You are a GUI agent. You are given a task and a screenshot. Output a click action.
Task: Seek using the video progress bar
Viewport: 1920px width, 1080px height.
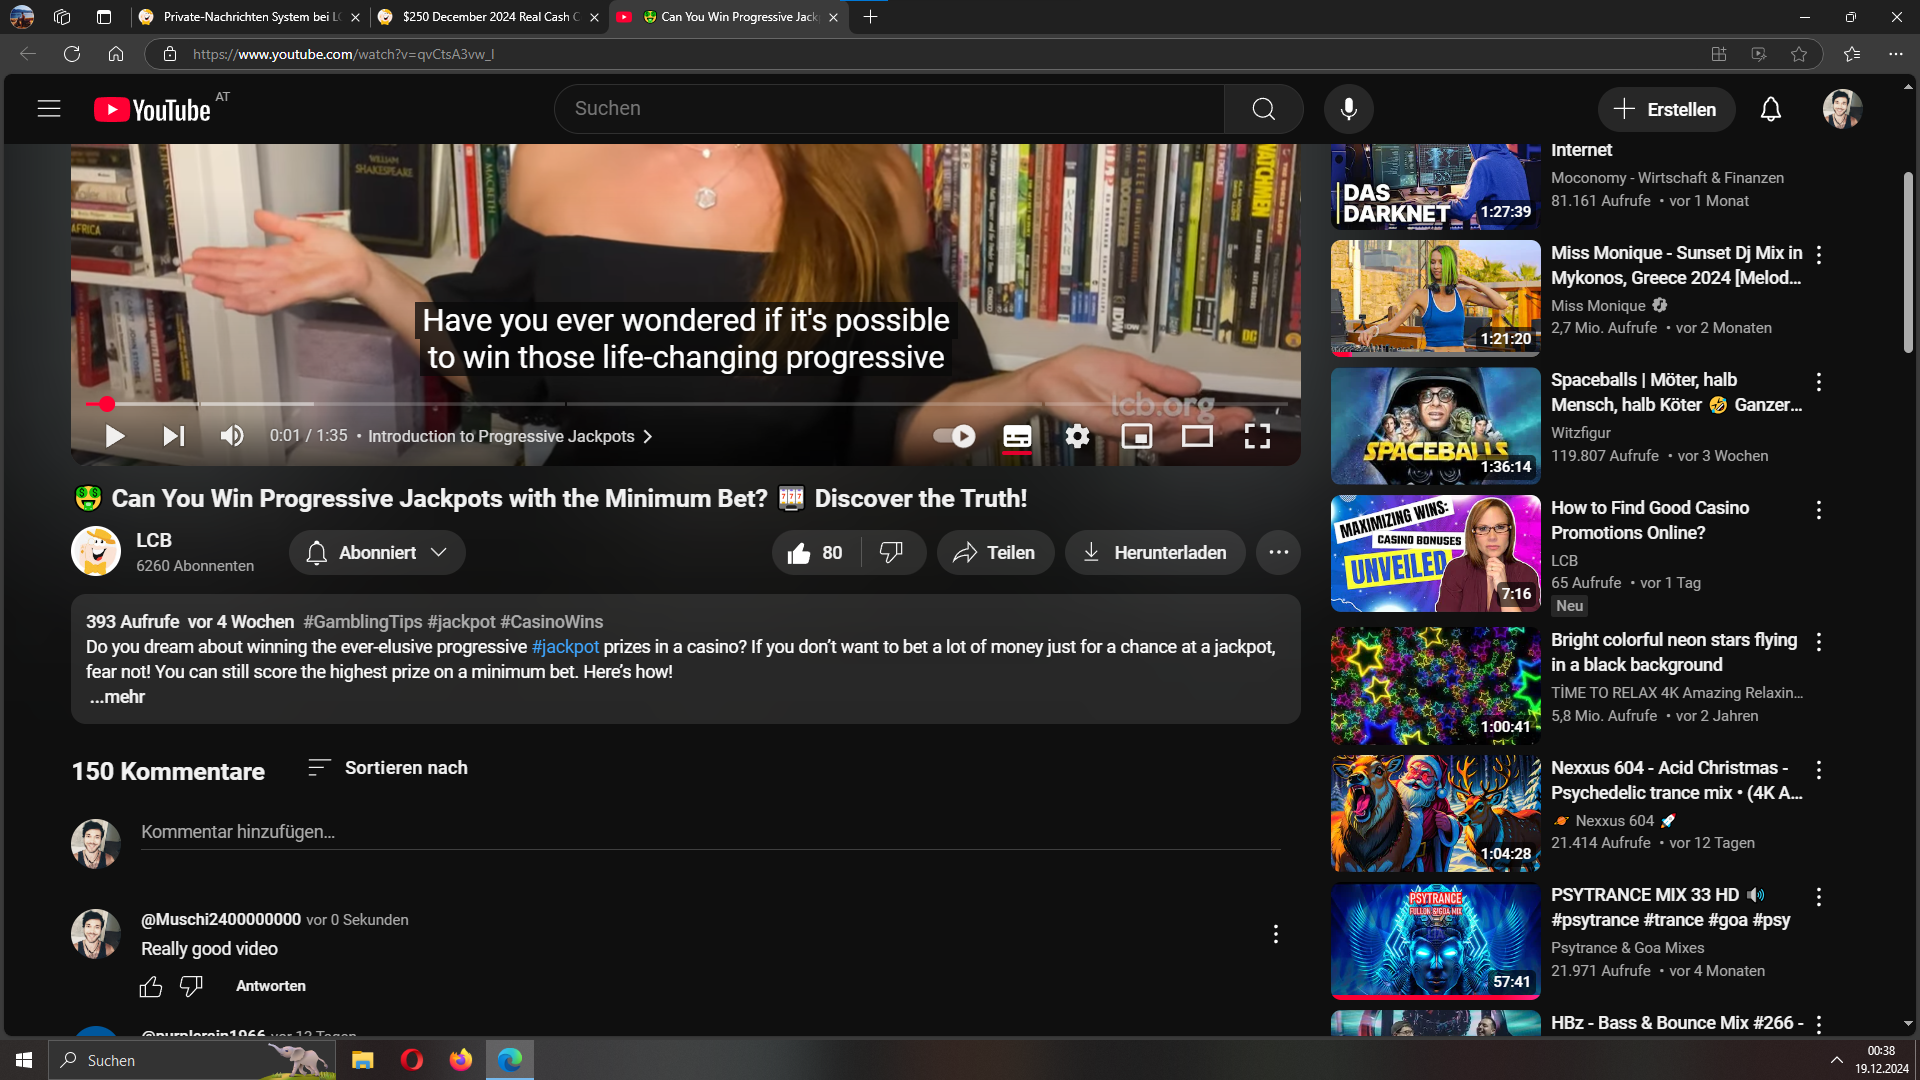(686, 404)
